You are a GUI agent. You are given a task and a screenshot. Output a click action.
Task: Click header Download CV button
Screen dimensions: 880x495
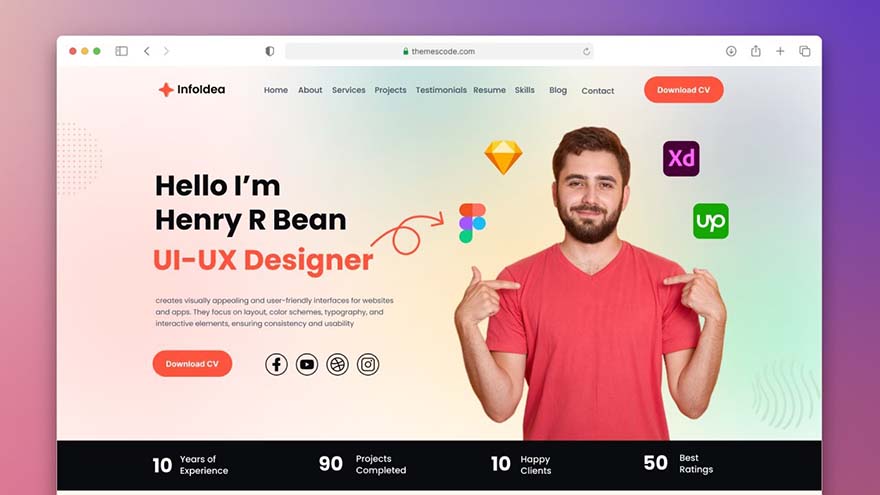(x=684, y=90)
